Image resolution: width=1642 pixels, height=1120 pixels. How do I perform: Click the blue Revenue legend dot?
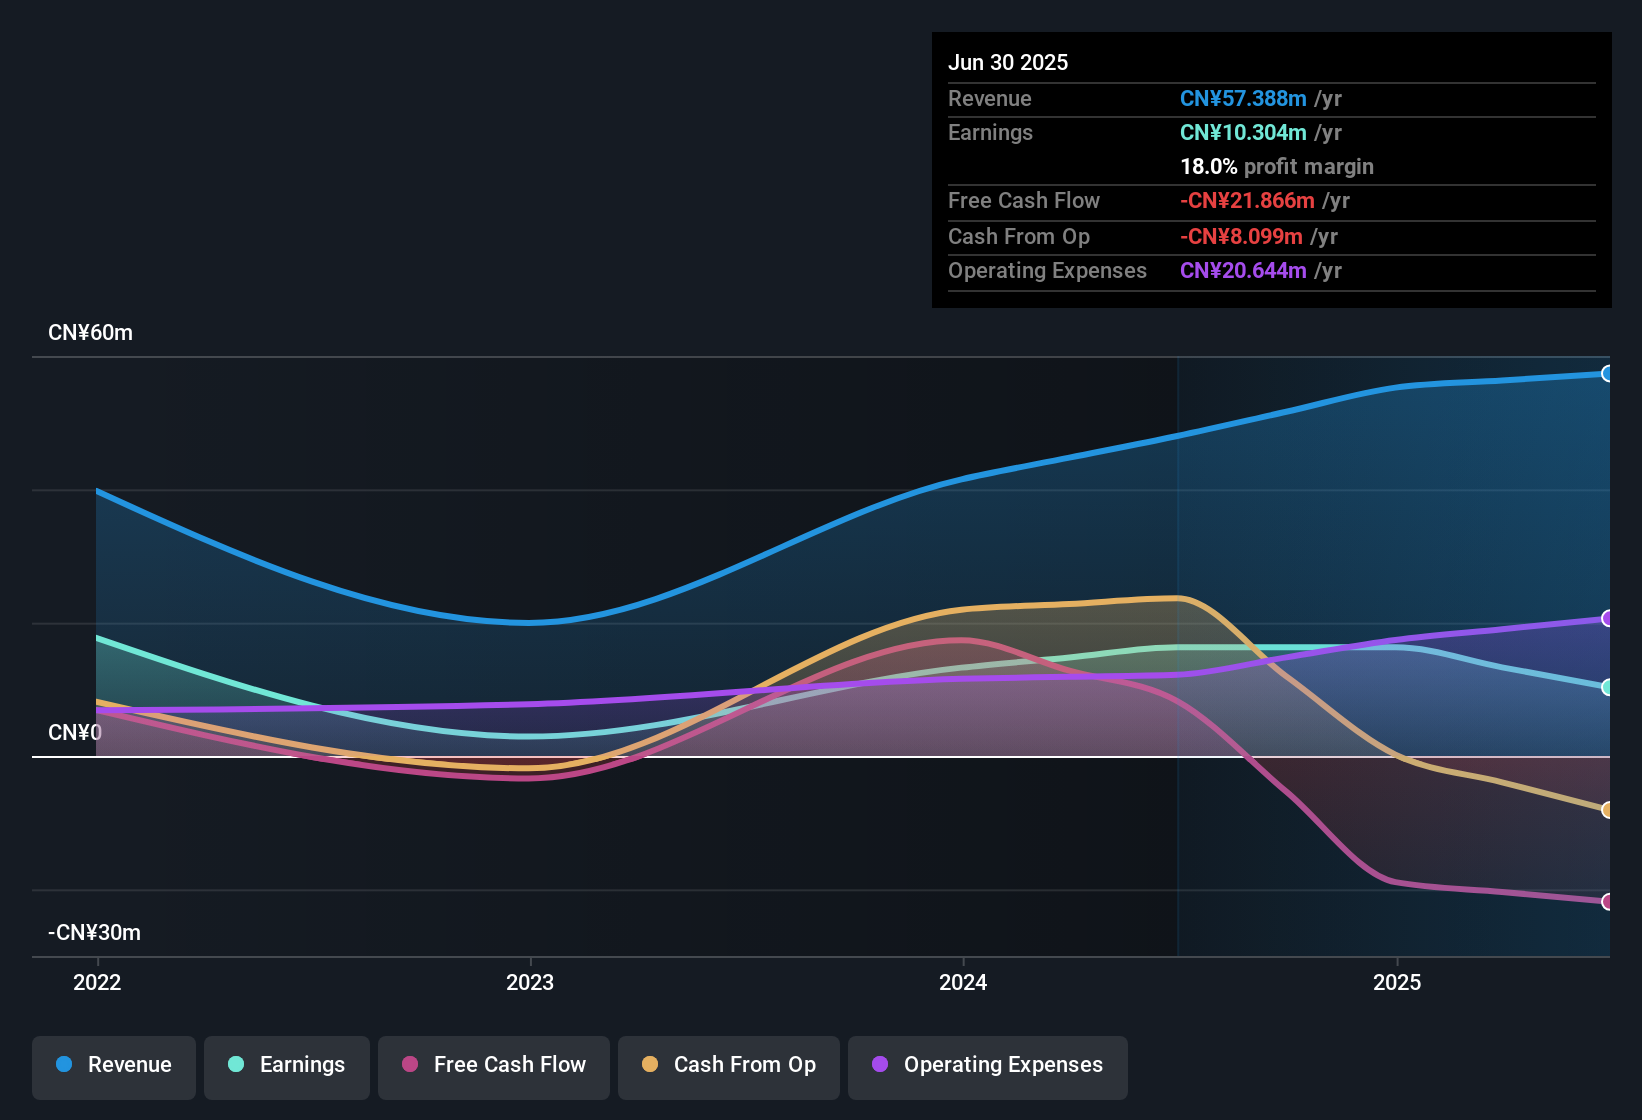[64, 1065]
